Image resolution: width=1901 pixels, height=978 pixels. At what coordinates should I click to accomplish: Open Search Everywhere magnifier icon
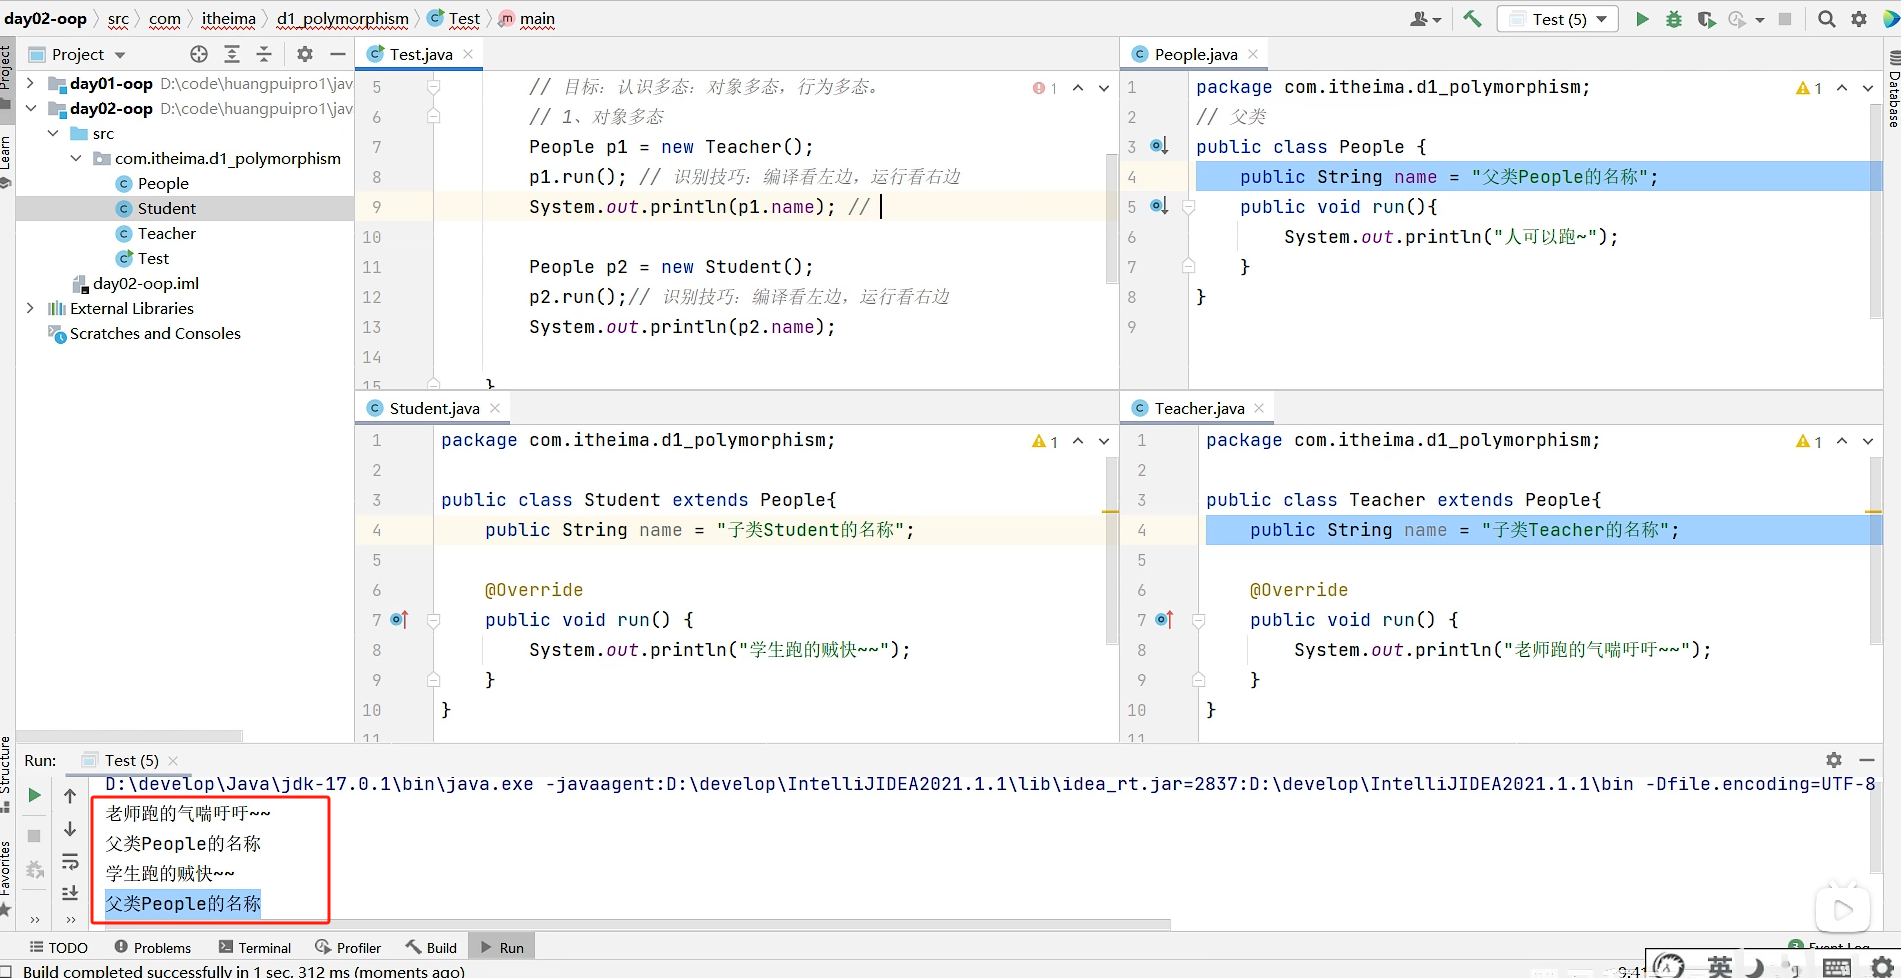point(1826,19)
